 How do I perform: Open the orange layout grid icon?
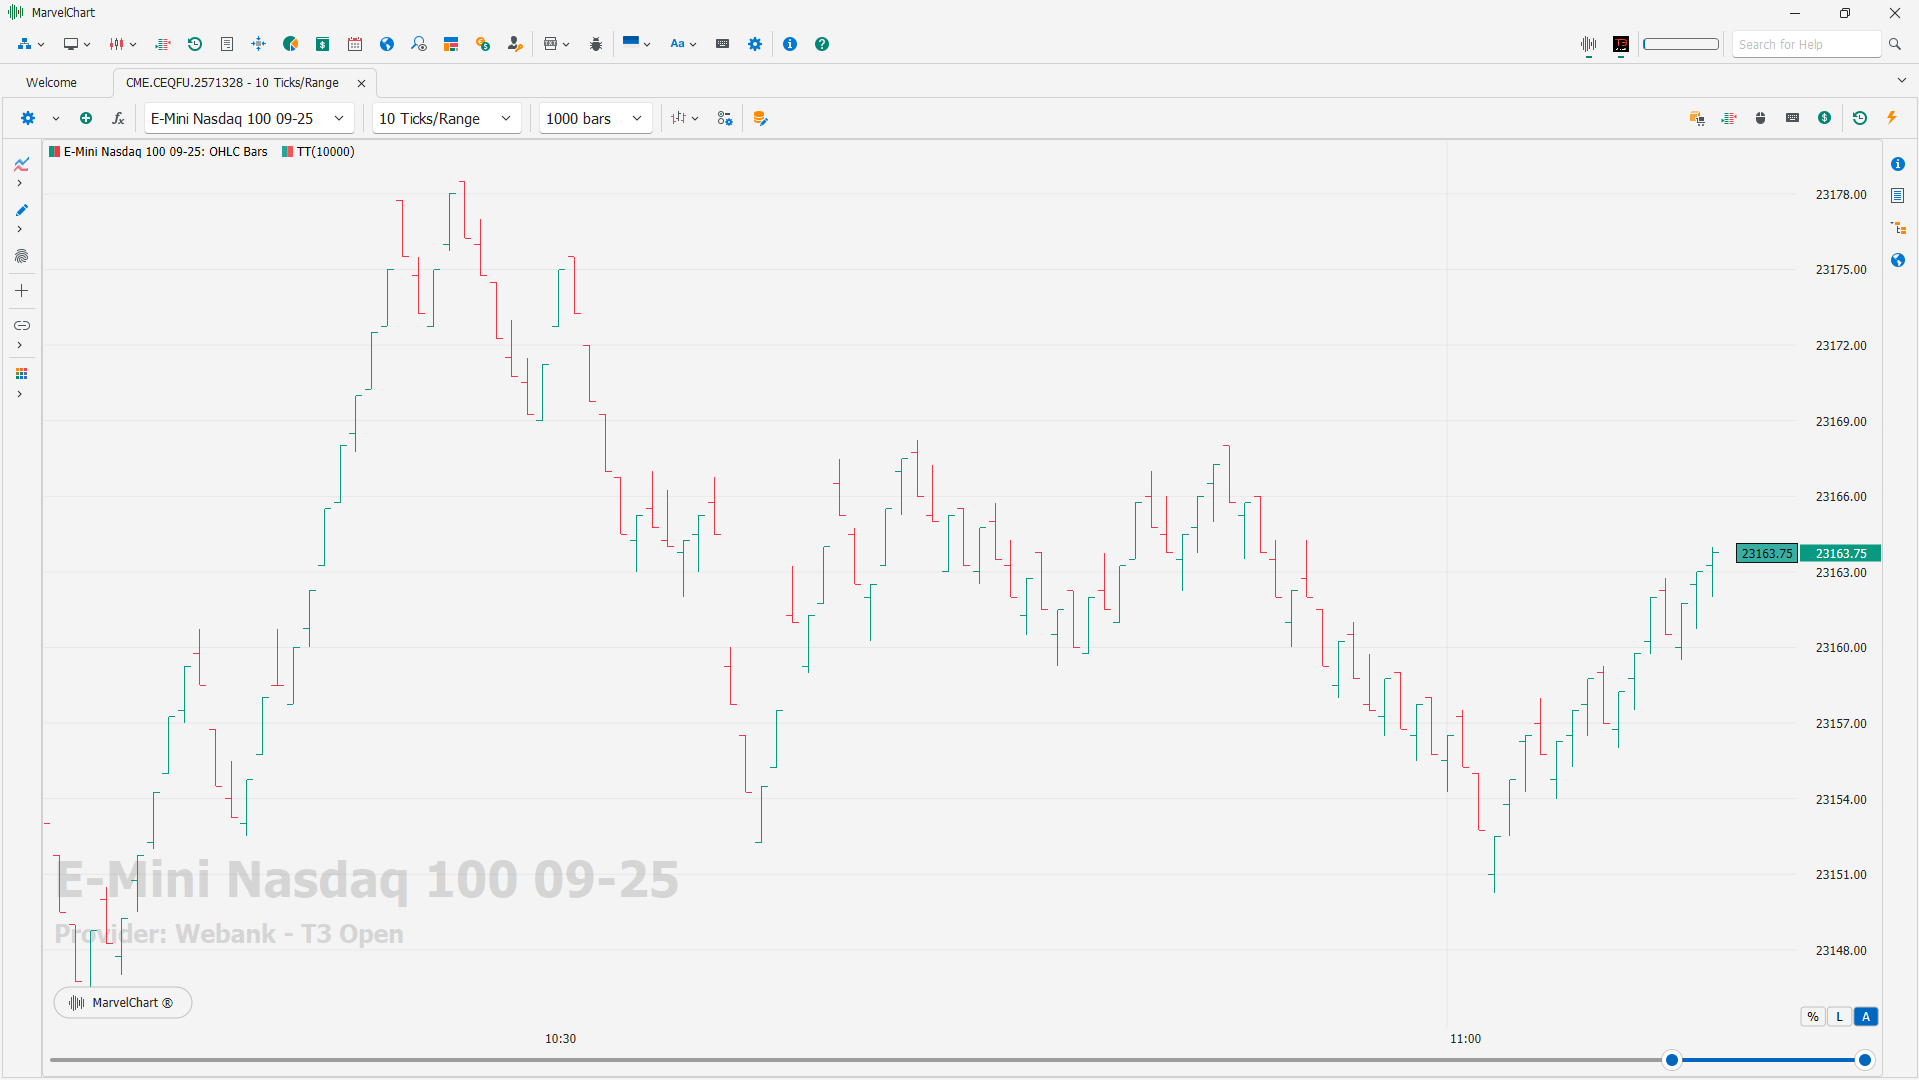pos(451,44)
